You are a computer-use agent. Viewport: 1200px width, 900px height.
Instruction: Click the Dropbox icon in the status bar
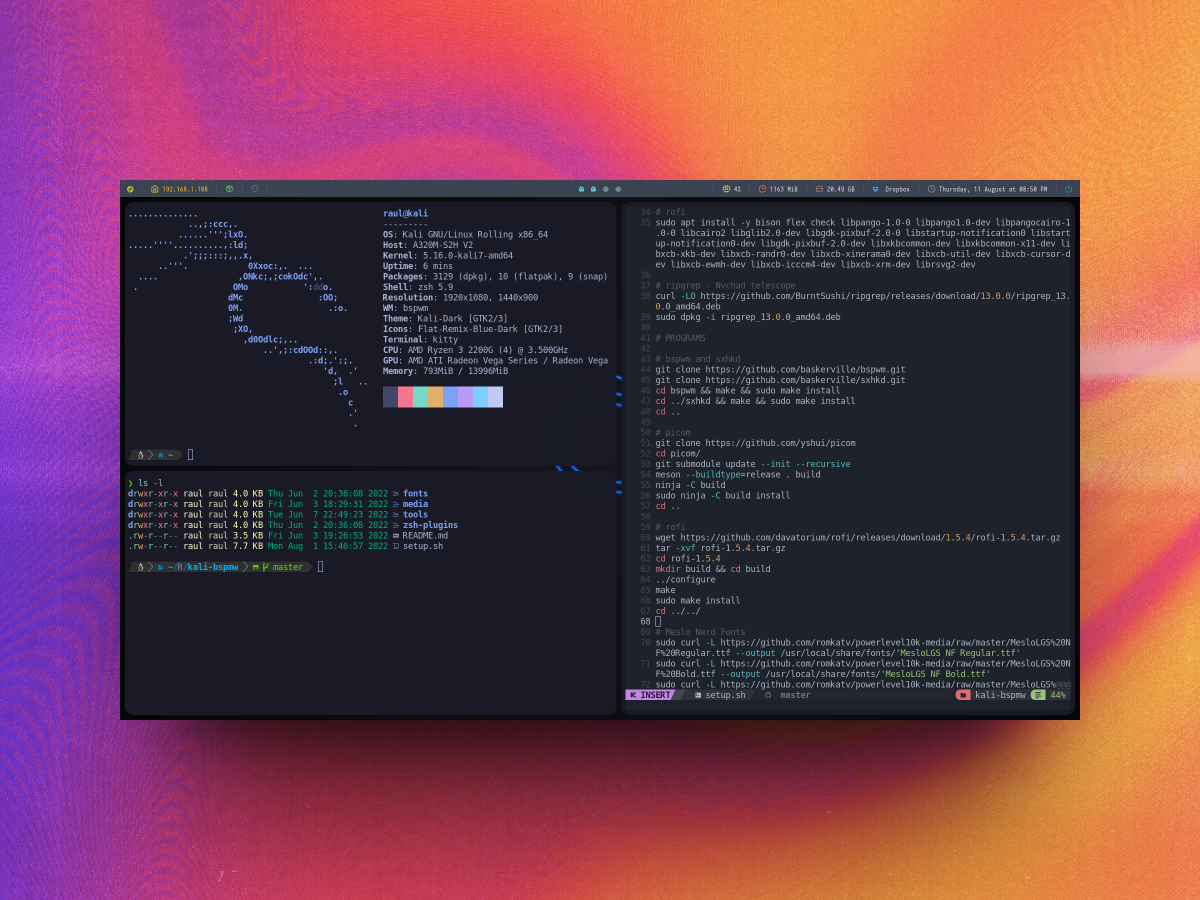pyautogui.click(x=875, y=189)
